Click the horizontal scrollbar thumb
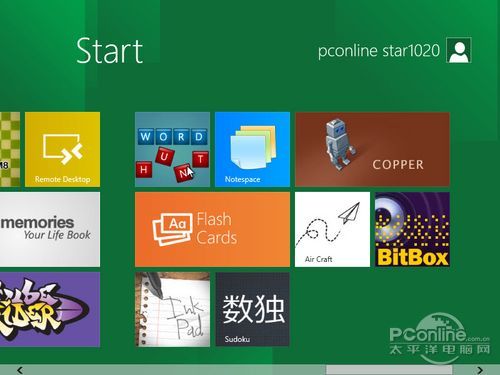The image size is (500, 375). pos(389,370)
